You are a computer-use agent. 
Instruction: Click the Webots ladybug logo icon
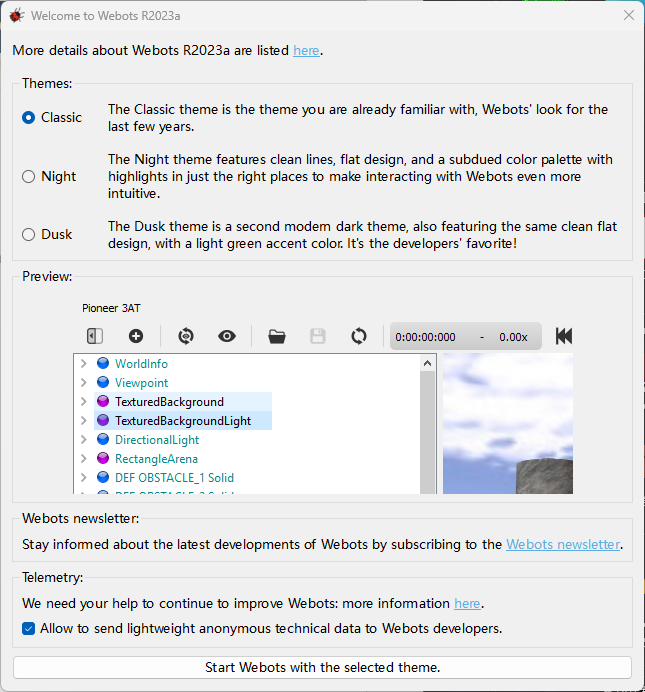point(16,16)
